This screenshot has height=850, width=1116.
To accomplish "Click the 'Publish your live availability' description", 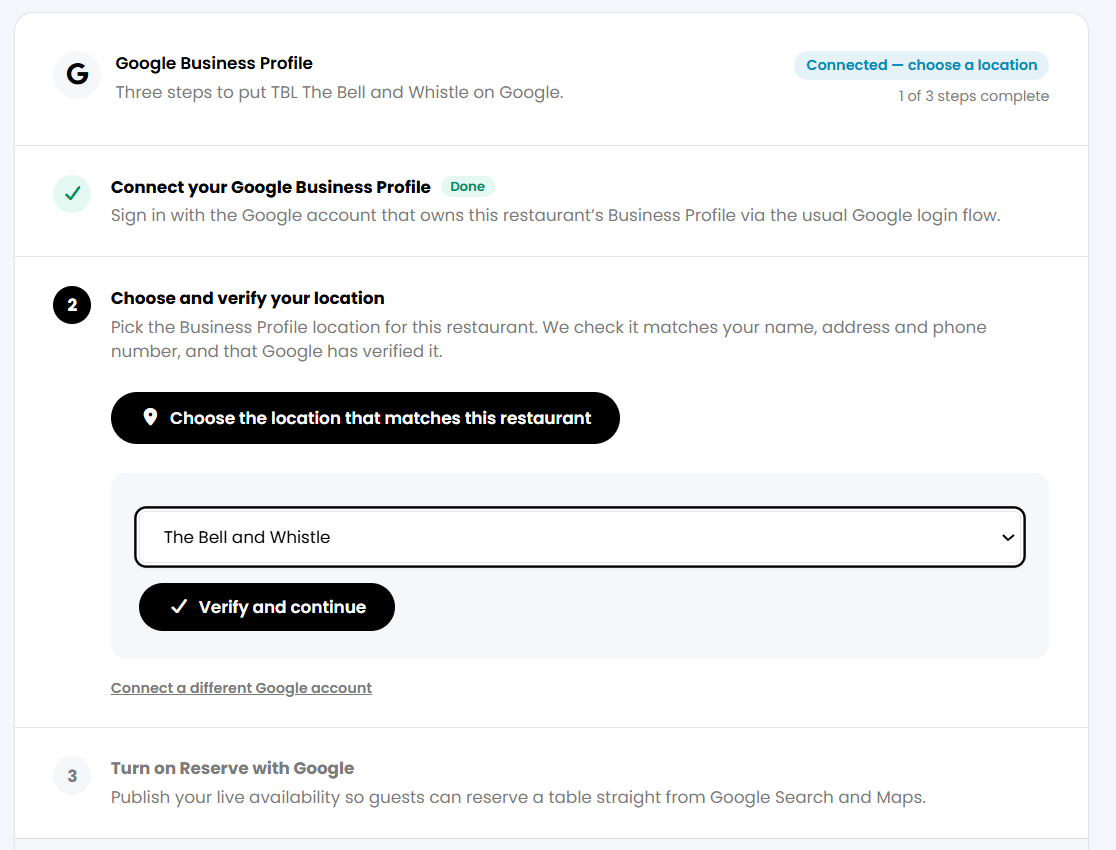I will (518, 797).
